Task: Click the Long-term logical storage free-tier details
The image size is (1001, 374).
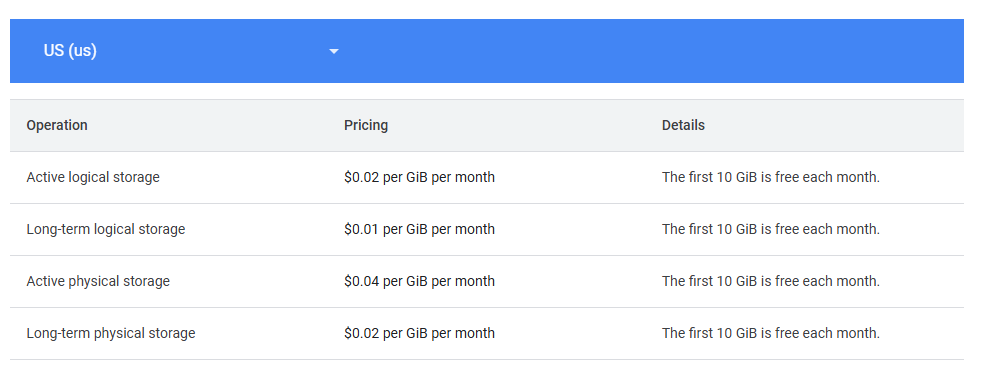Action: pos(771,229)
